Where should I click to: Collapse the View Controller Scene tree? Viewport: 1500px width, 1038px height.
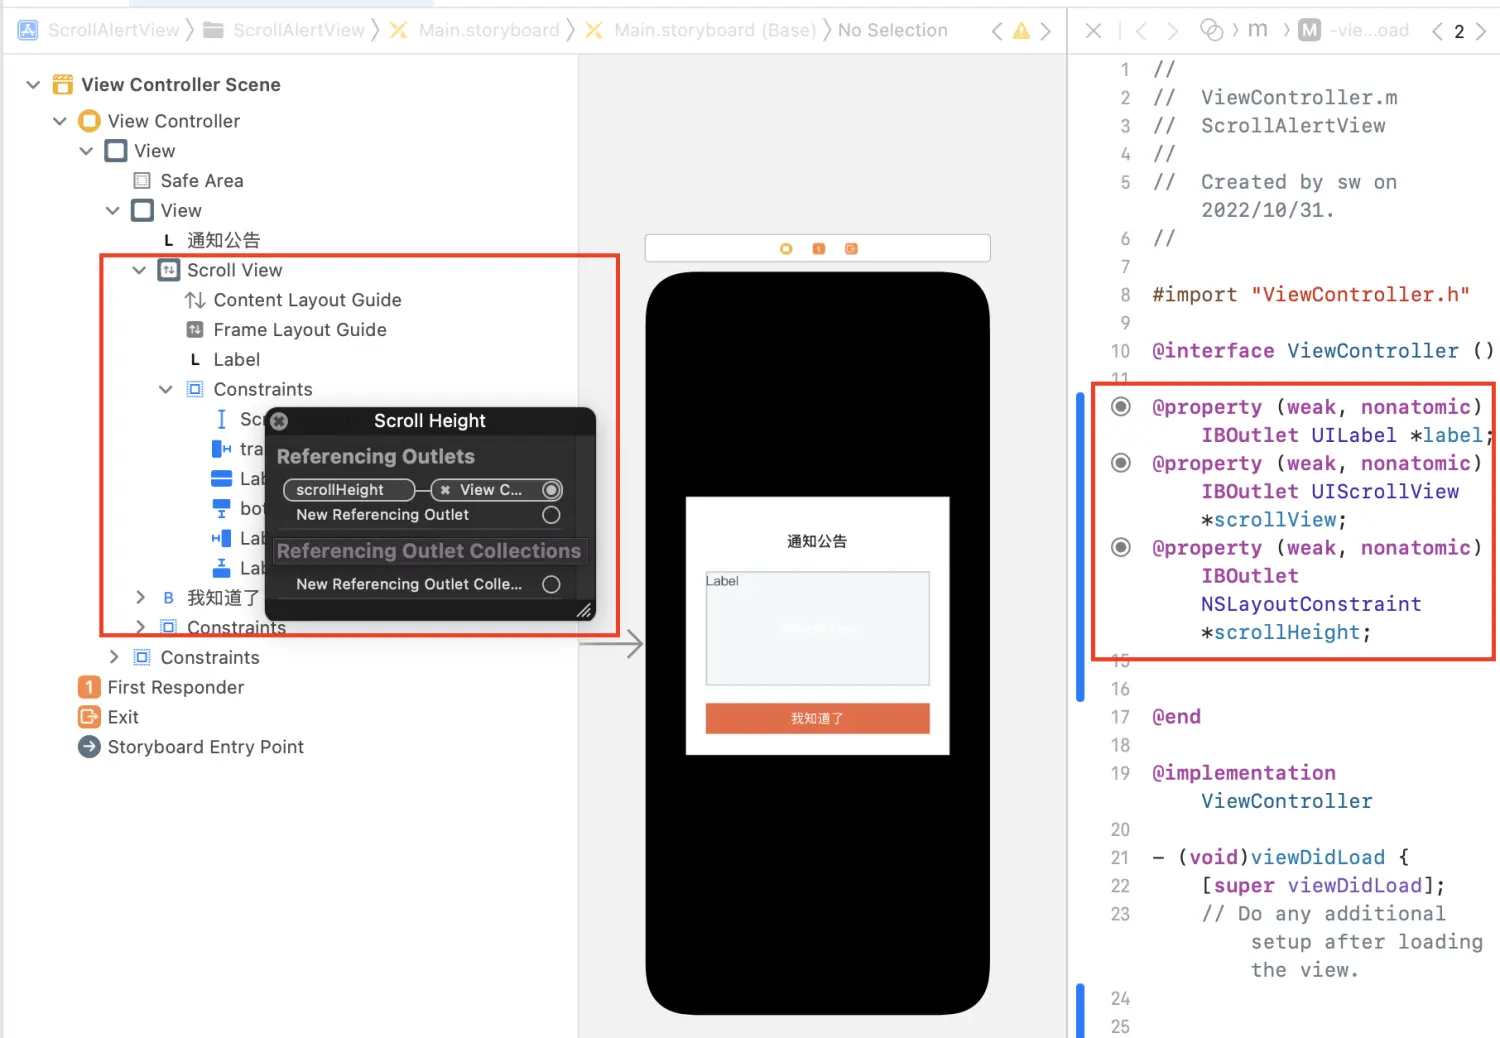click(x=33, y=85)
